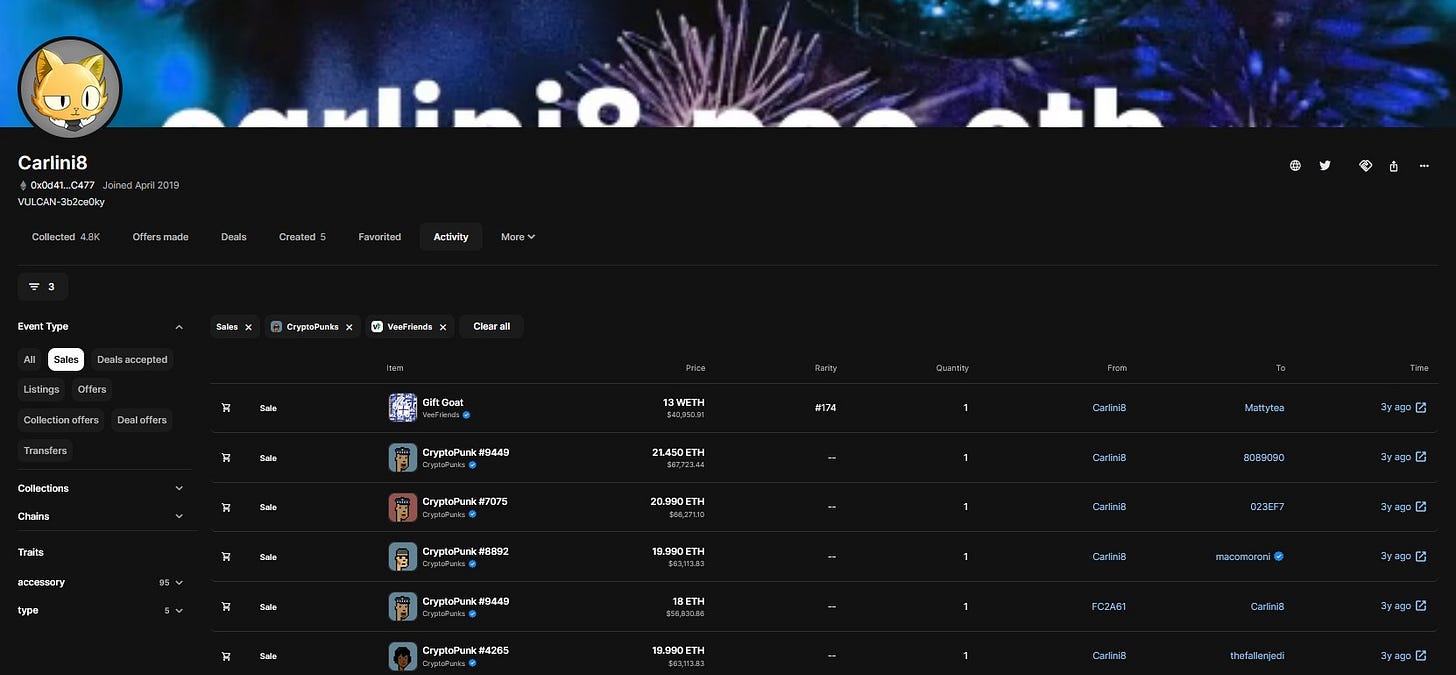Click the VeeFriends verified badge under Gift Goat
The width and height of the screenshot is (1456, 675).
466,414
